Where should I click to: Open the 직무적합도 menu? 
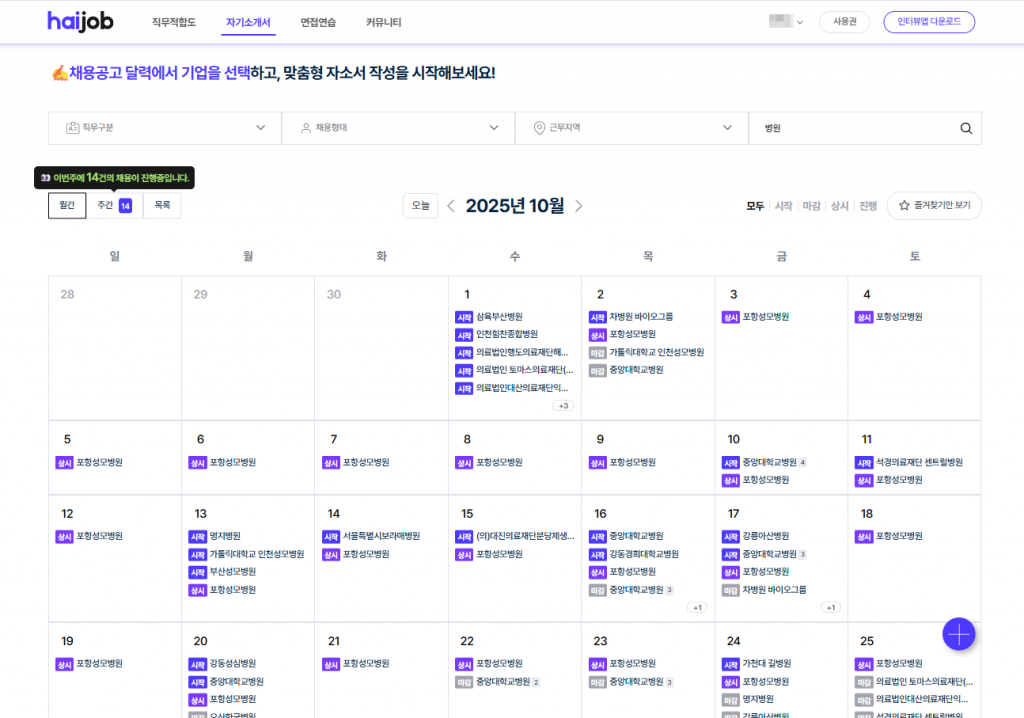tap(174, 22)
